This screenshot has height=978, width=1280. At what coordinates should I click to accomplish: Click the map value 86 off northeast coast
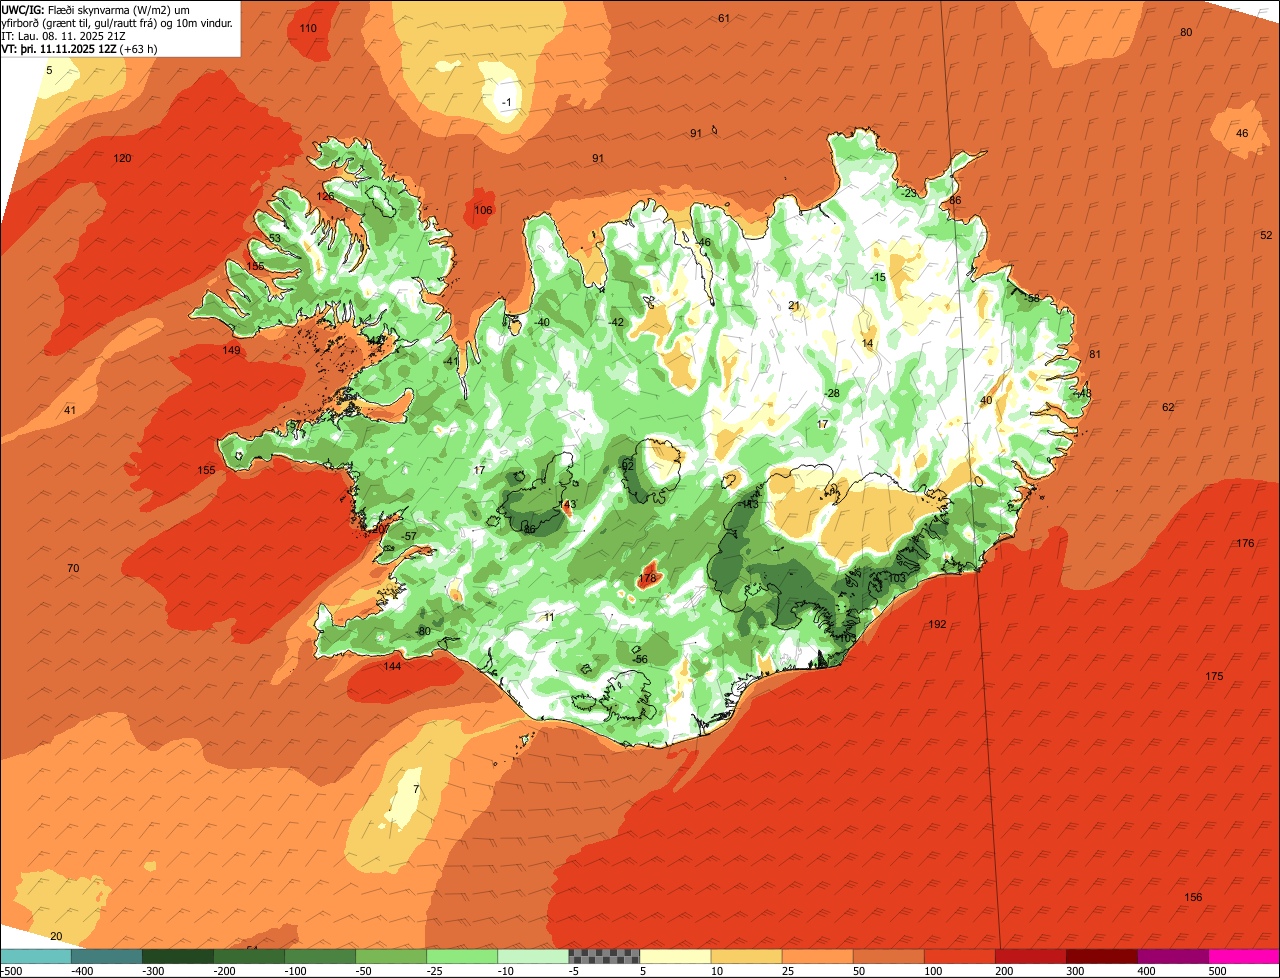[955, 200]
